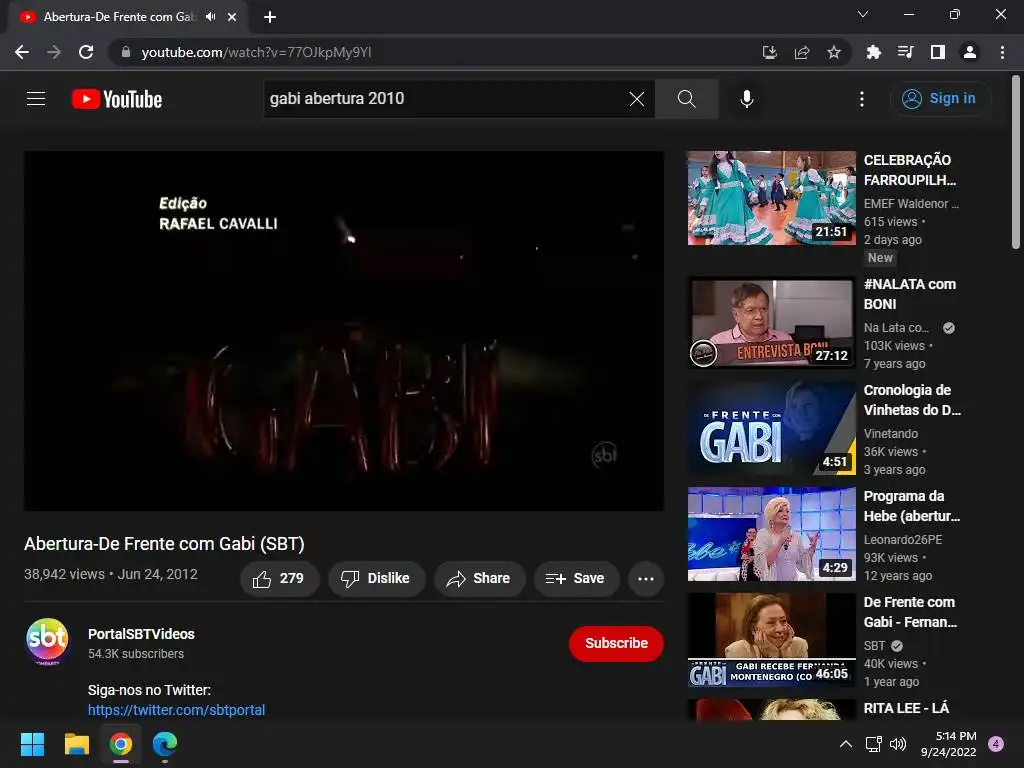
Task: Click the page vertical scrollbar
Action: tap(1016, 163)
